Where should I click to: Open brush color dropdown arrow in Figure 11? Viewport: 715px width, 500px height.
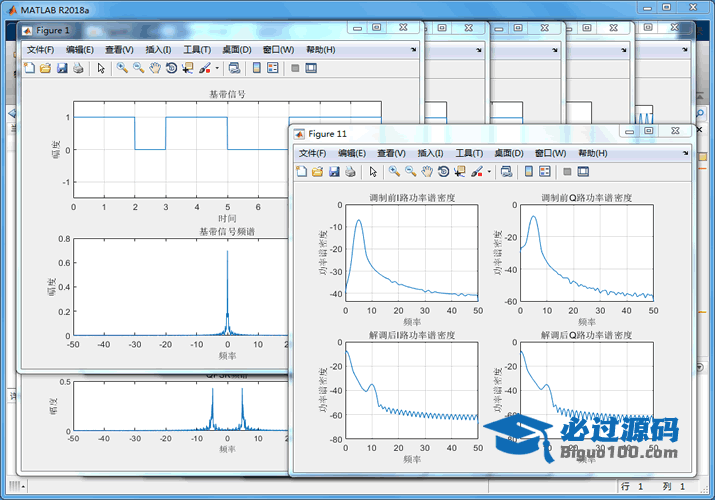coord(489,172)
